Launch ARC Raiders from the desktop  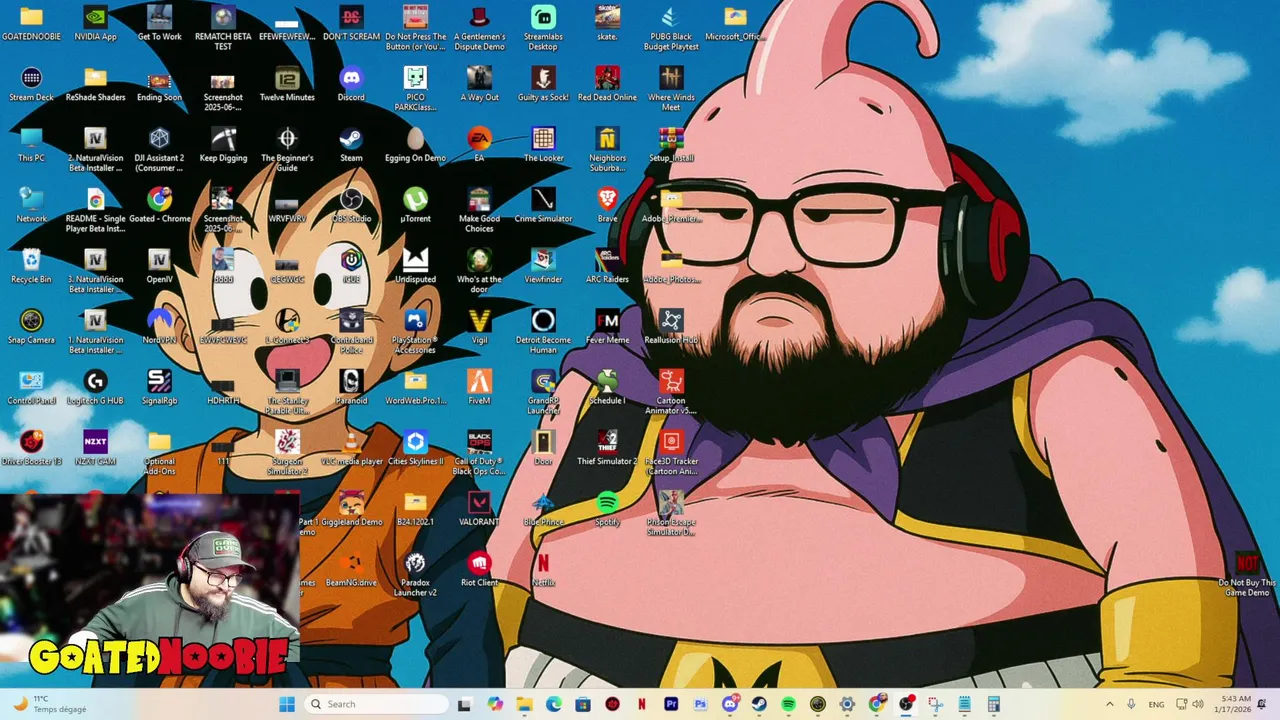[607, 267]
